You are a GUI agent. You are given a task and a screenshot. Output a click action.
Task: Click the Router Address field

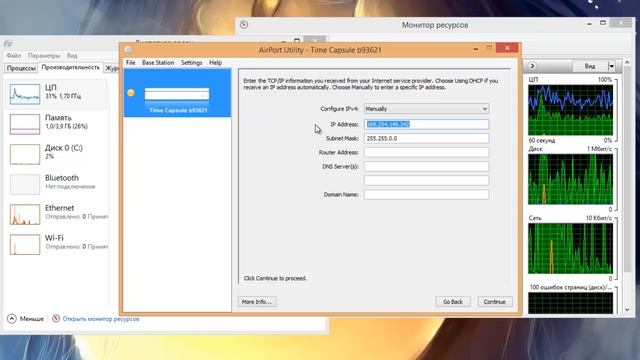tap(427, 152)
